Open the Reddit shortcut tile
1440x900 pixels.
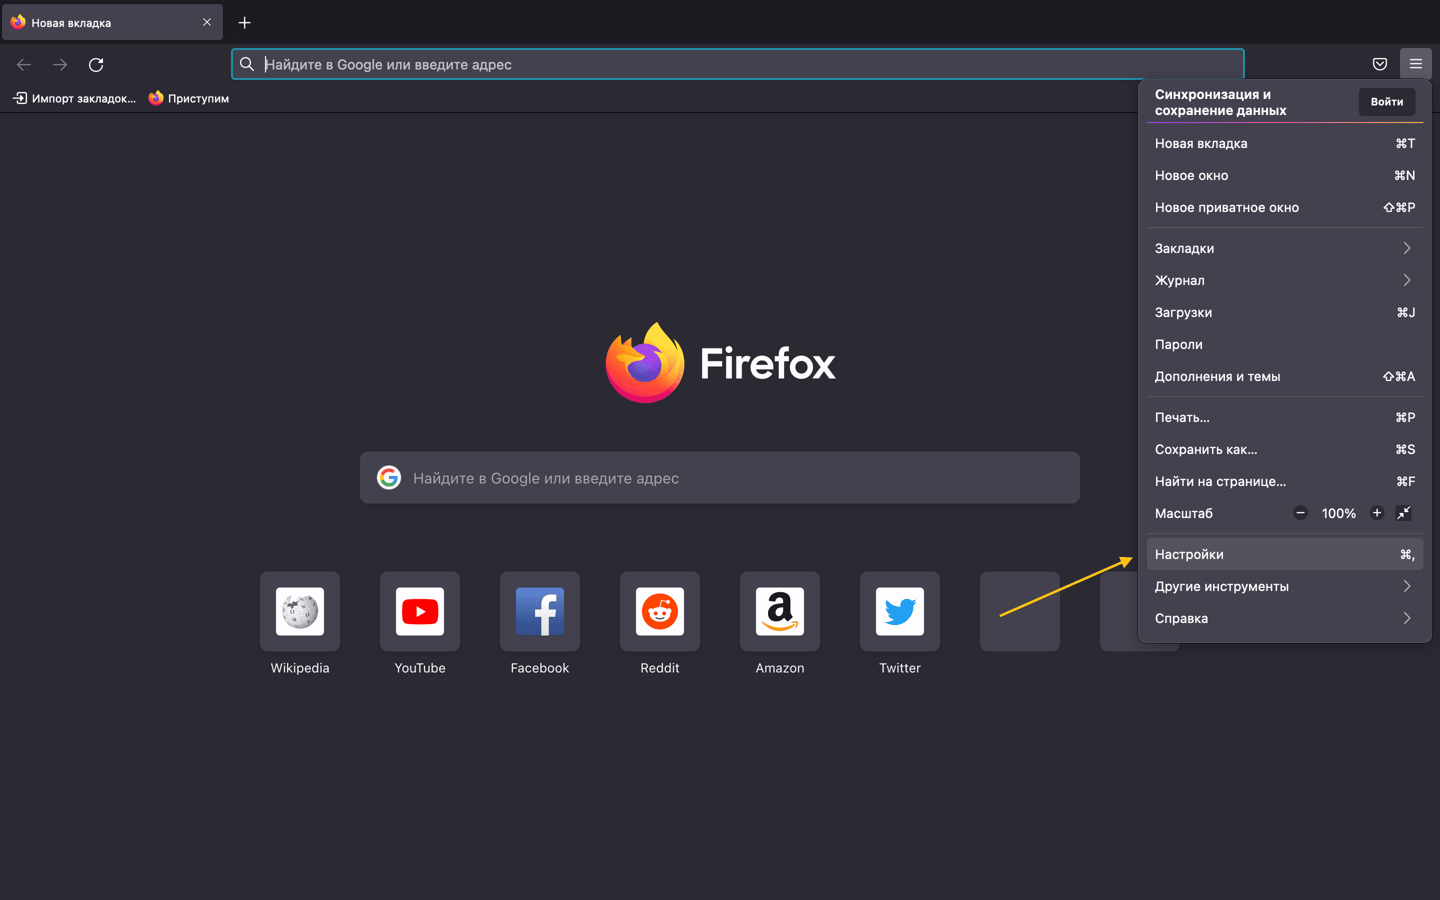click(660, 624)
